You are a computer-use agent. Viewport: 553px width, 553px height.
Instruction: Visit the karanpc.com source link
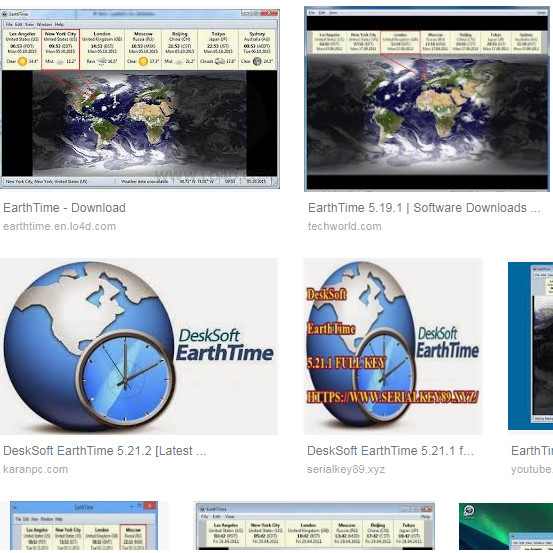[35, 469]
